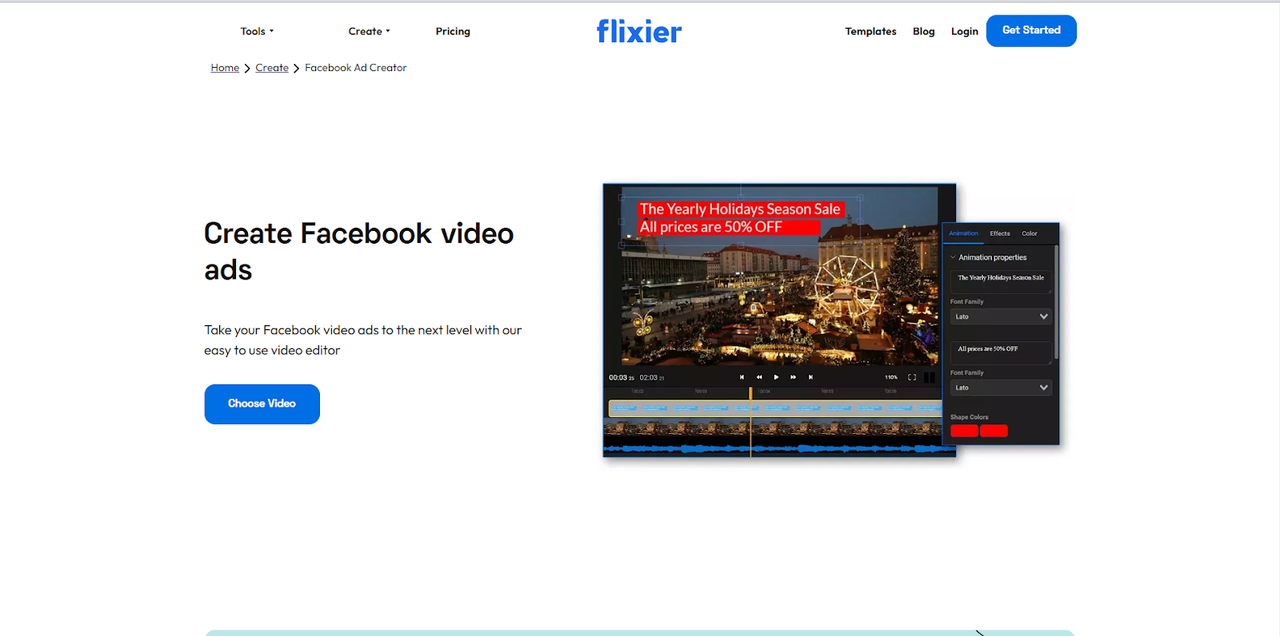The image size is (1280, 636).
Task: Click the 00:03 current timecode
Action: point(621,377)
